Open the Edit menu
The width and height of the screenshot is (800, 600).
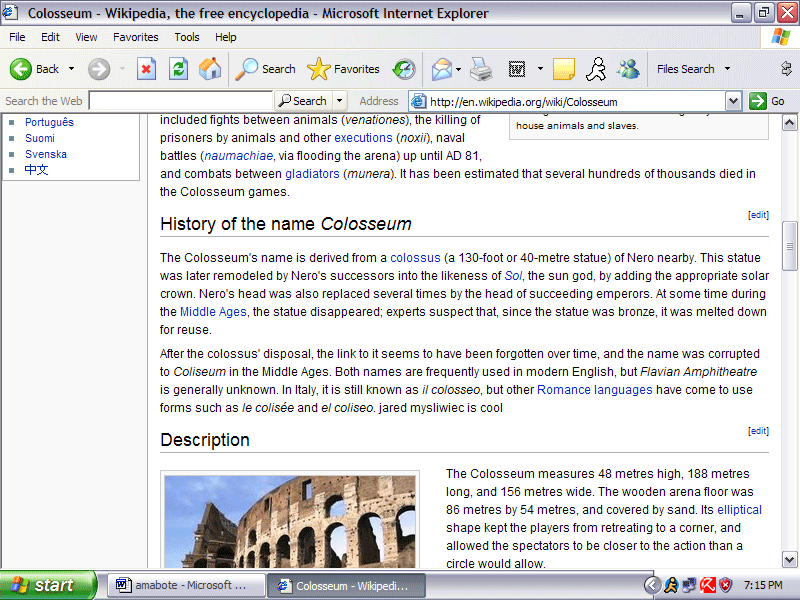tap(50, 37)
